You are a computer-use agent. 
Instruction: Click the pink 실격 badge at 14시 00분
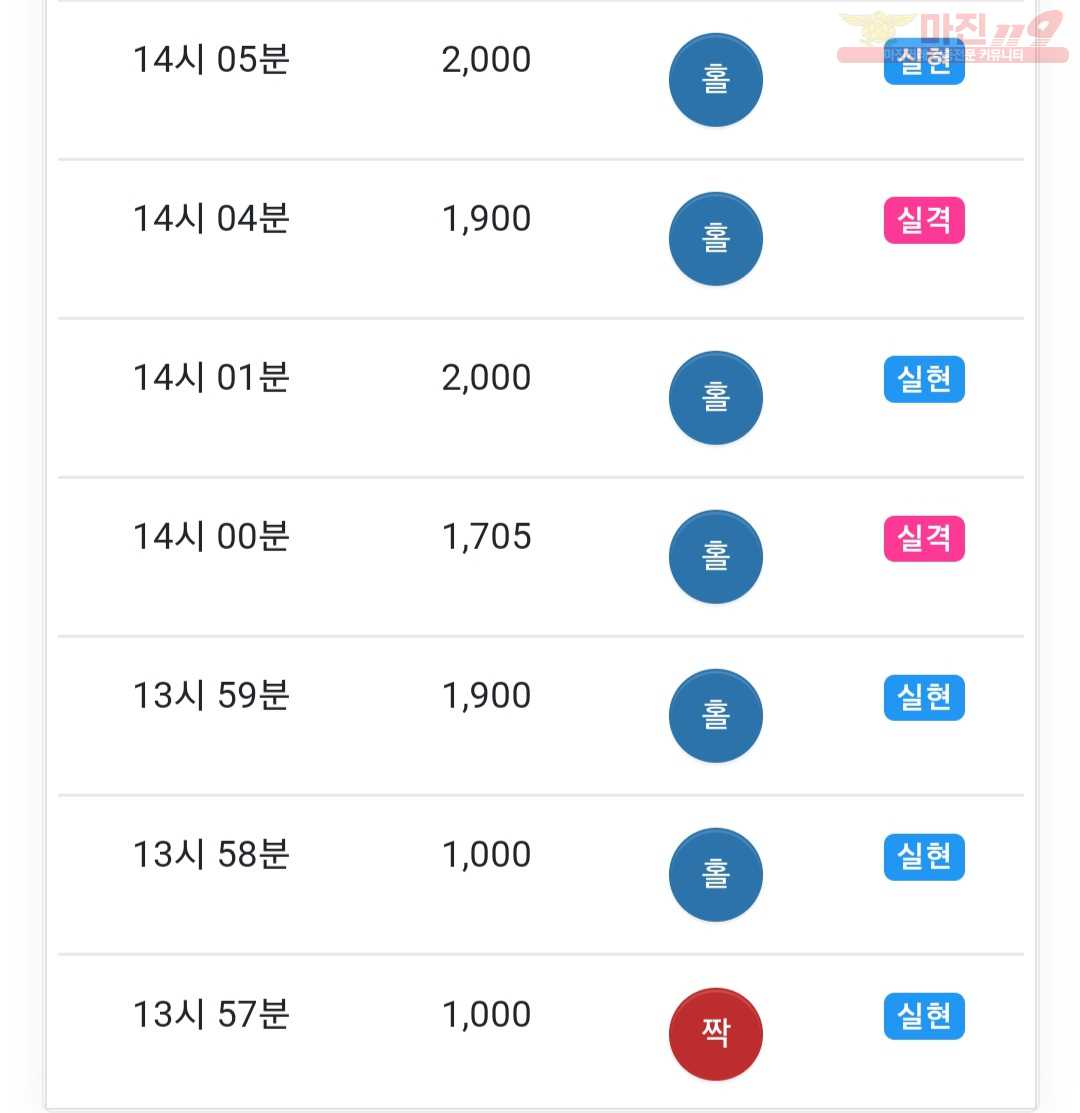924,538
